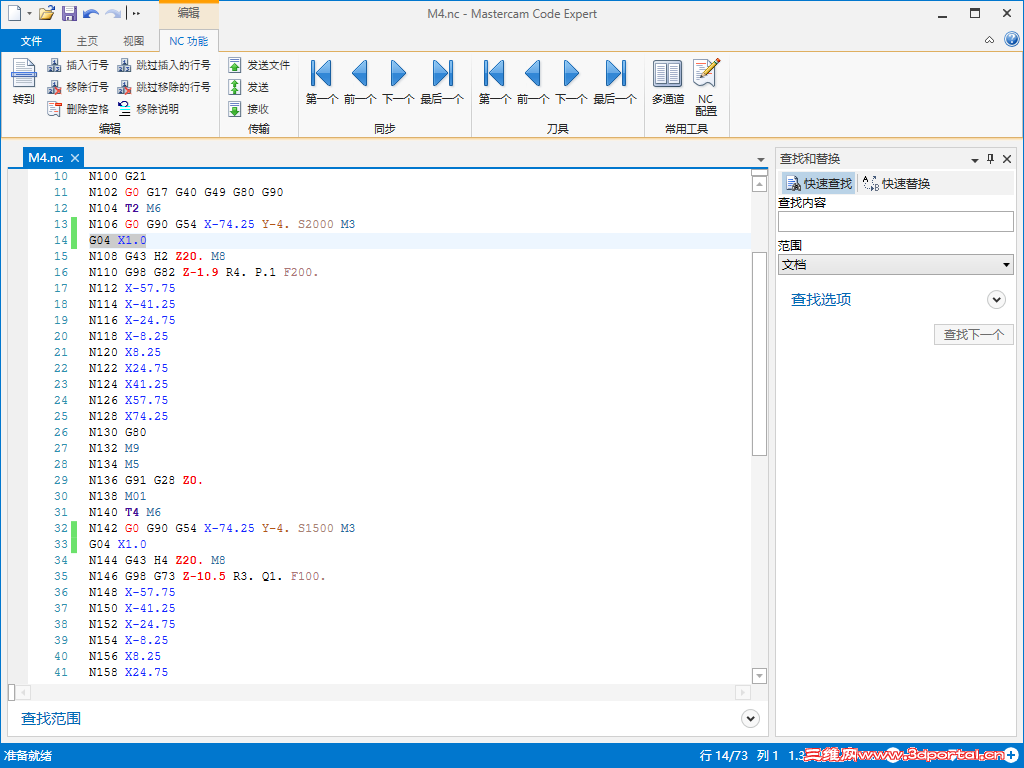
Task: Select 插入行号 insert line numbers
Action: tap(78, 65)
